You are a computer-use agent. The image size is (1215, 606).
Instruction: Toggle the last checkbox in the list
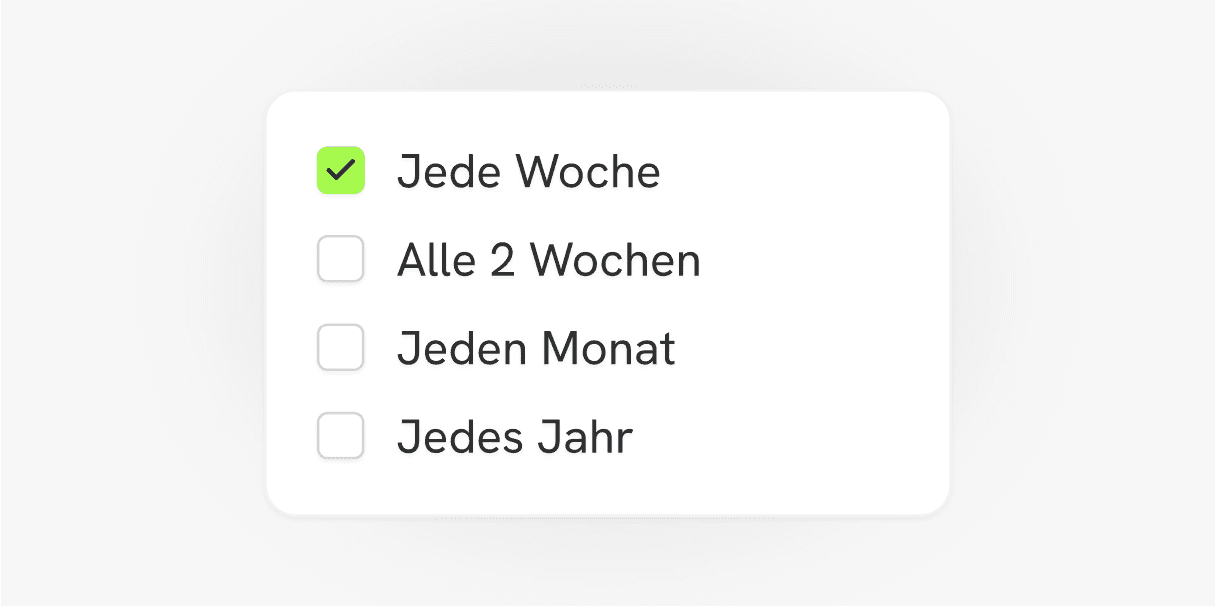pyautogui.click(x=340, y=436)
